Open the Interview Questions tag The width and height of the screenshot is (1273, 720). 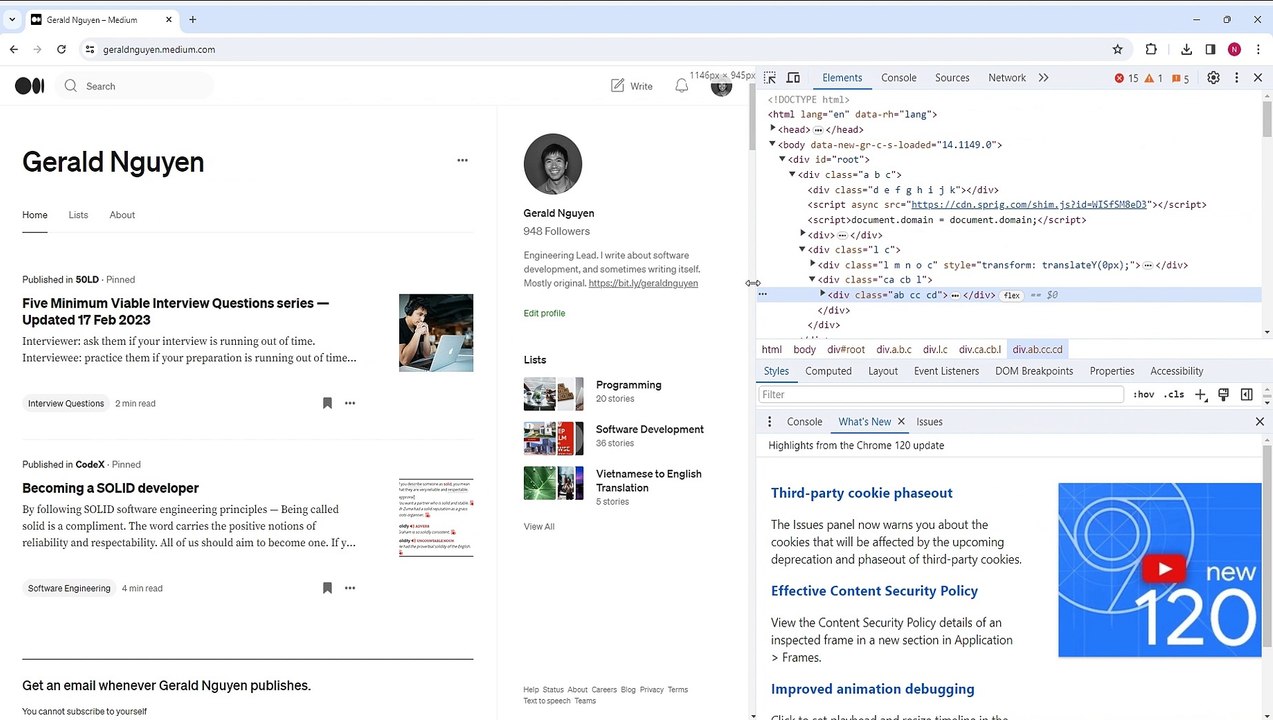pos(66,403)
